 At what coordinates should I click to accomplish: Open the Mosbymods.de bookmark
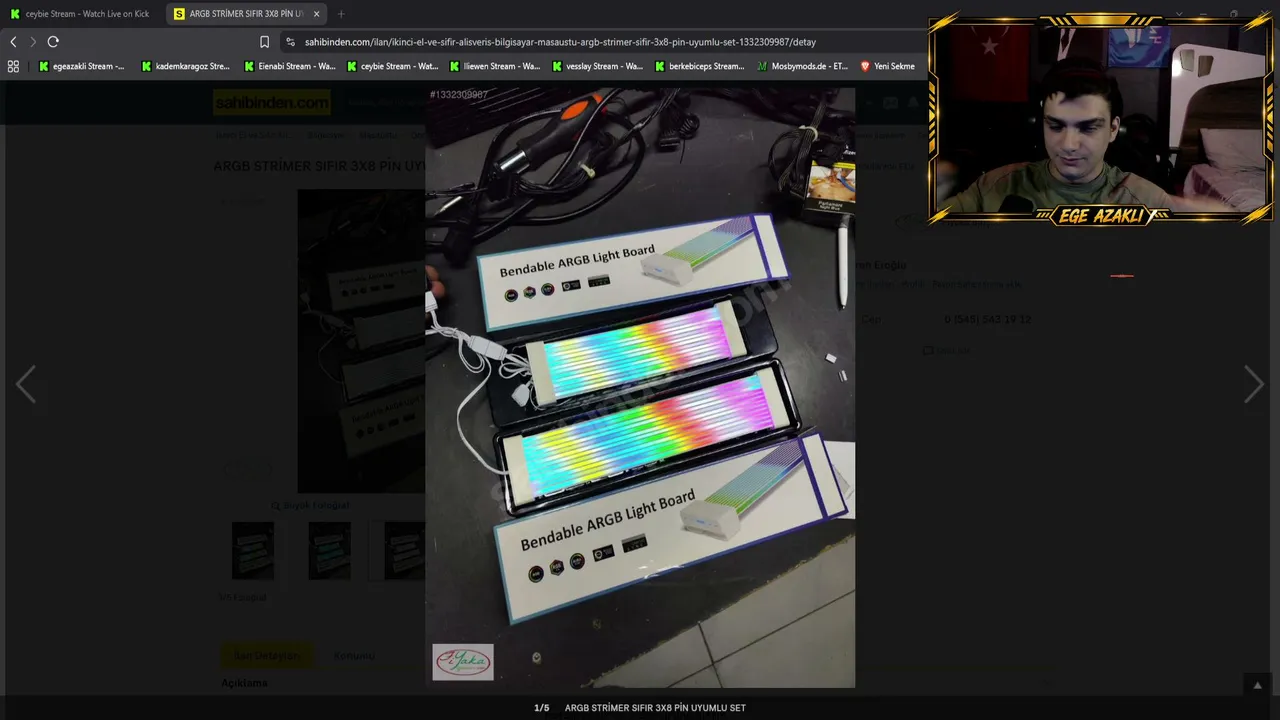point(803,66)
